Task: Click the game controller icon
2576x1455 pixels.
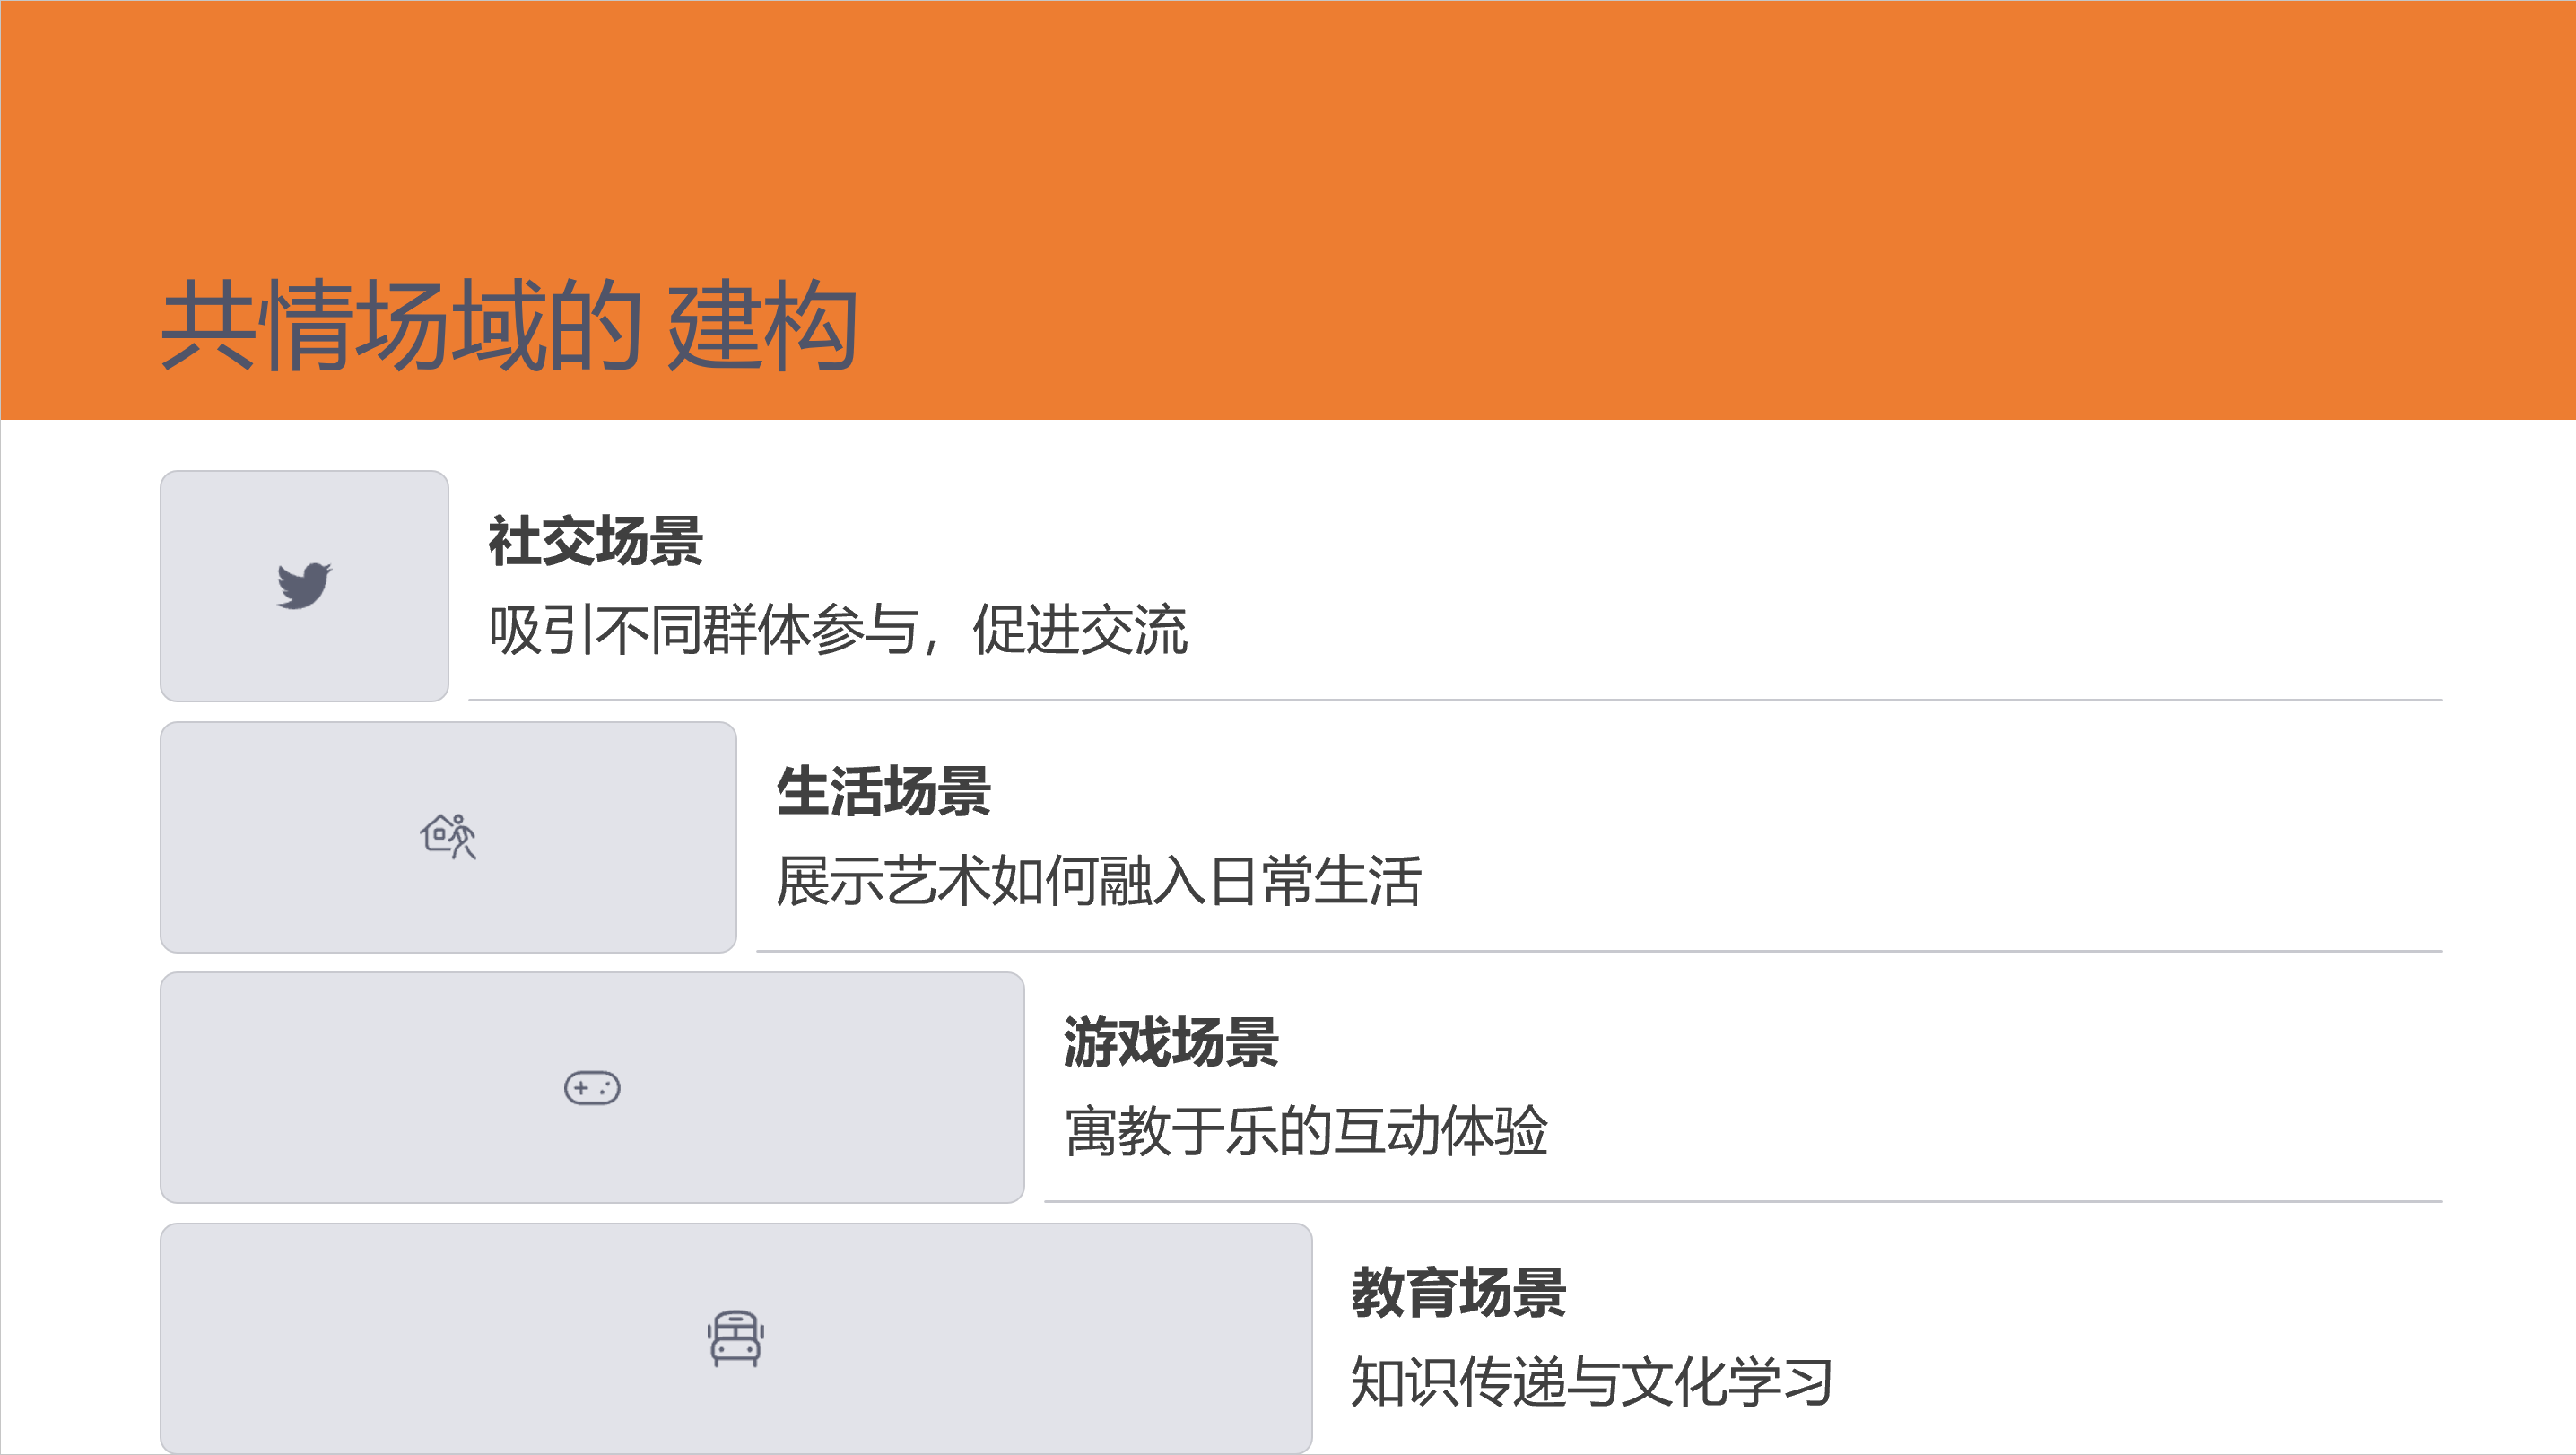Action: [x=592, y=1087]
